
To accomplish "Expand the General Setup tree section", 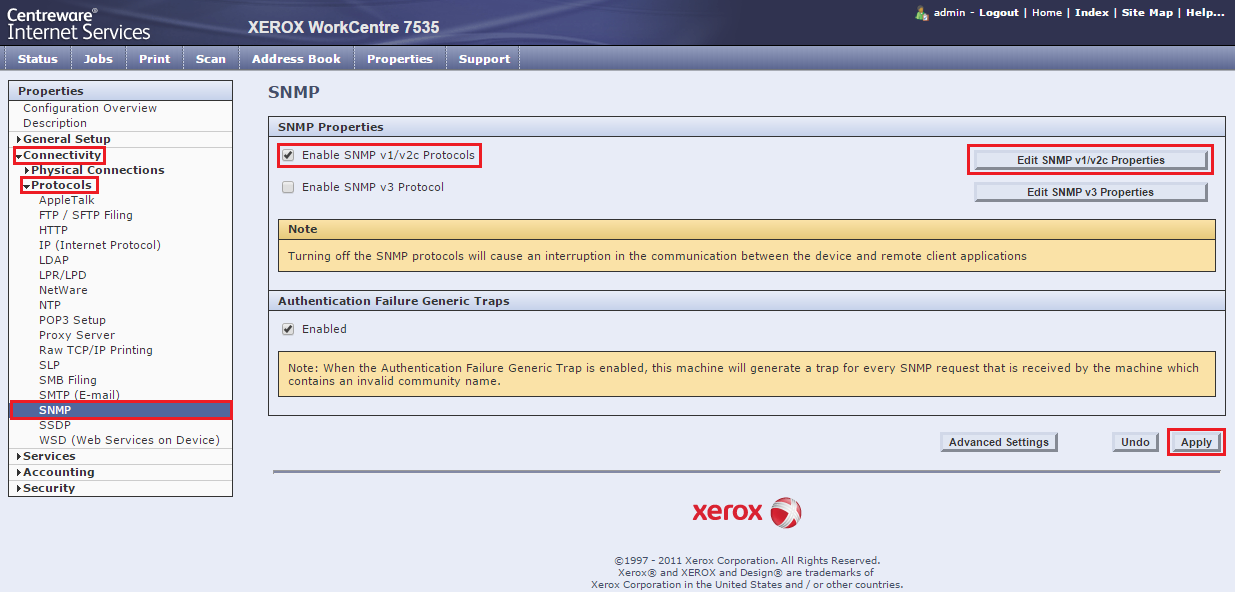I will (x=19, y=140).
